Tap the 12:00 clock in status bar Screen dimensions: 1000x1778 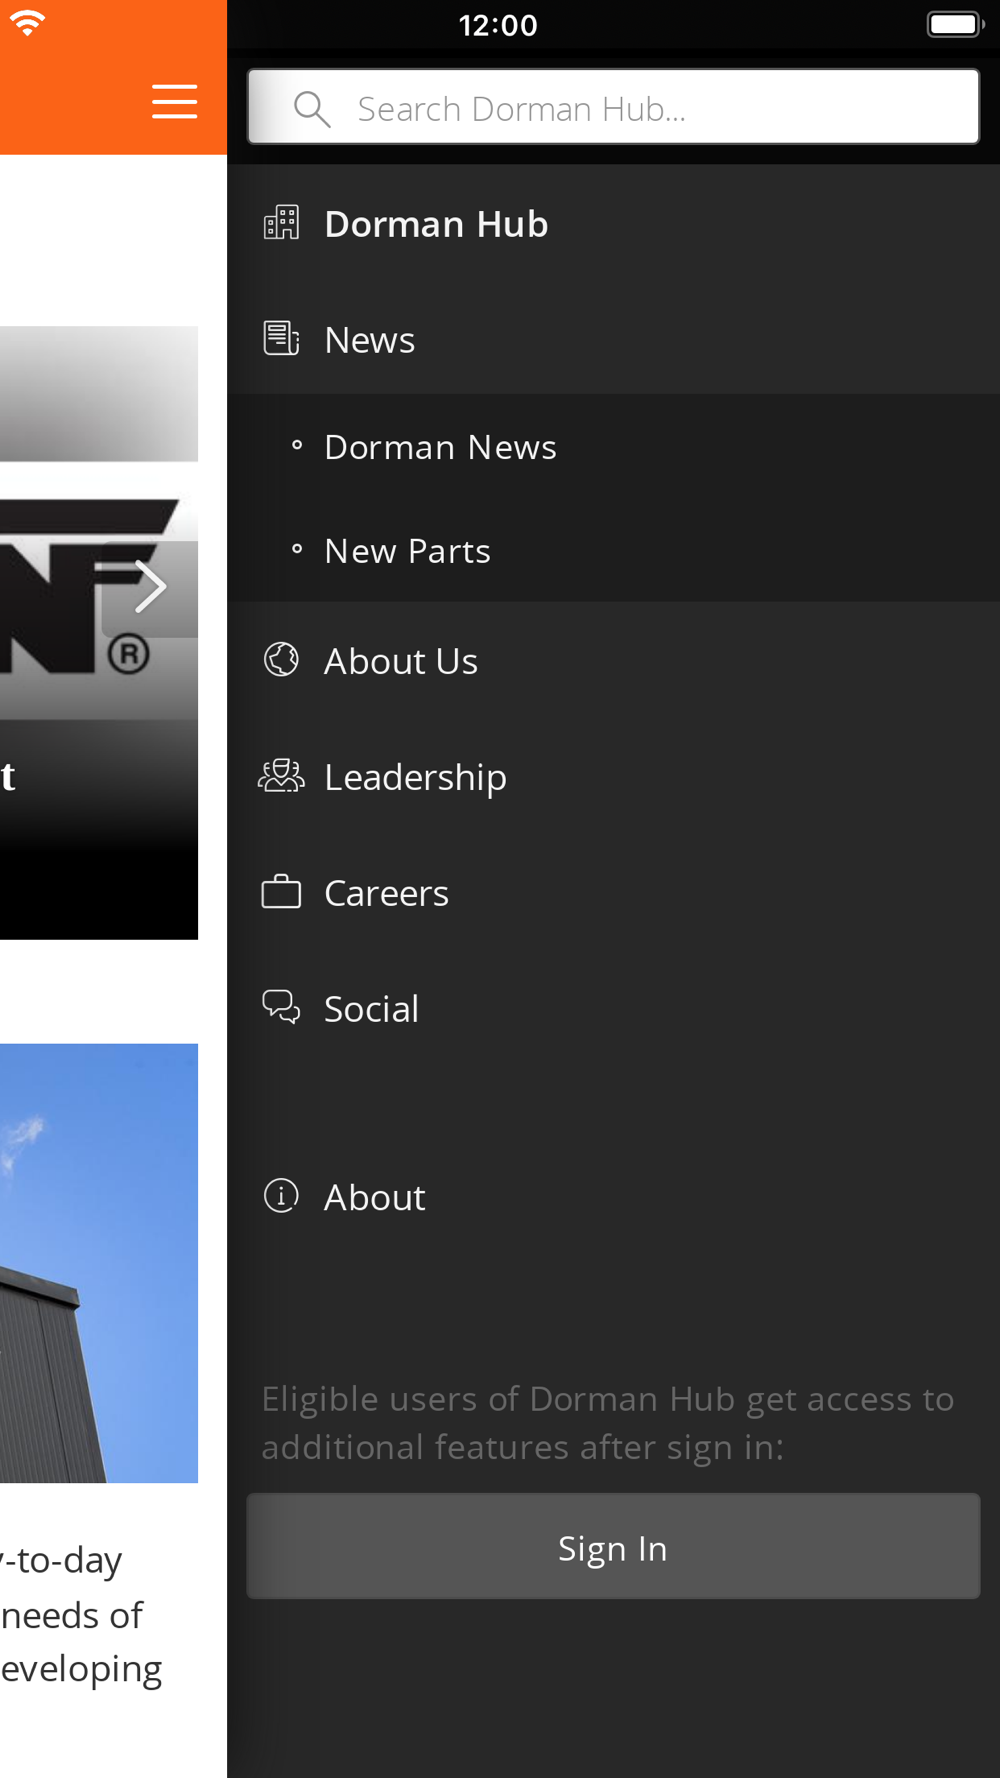498,25
